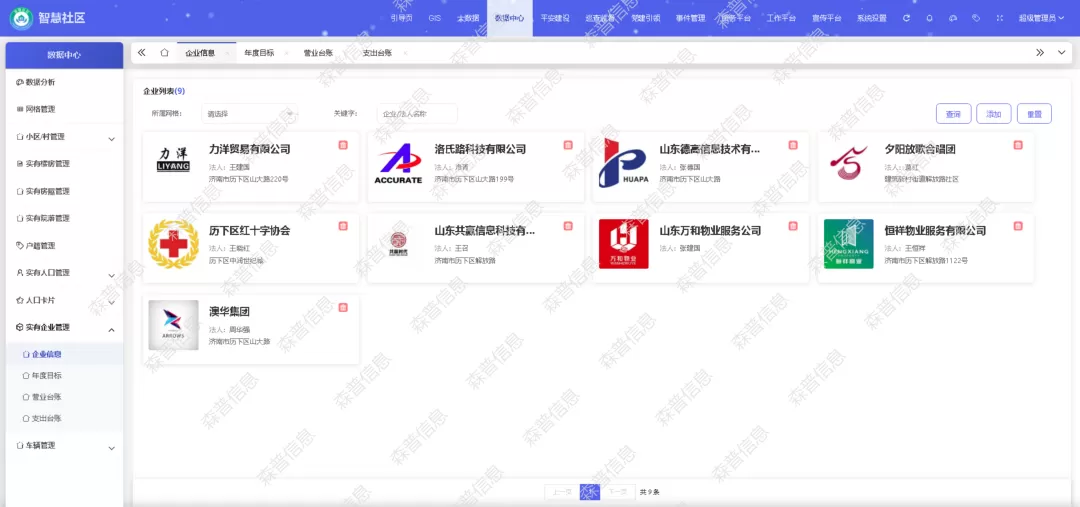Click the 恒祥物业 green logo image
1080x507 pixels.
tap(849, 244)
